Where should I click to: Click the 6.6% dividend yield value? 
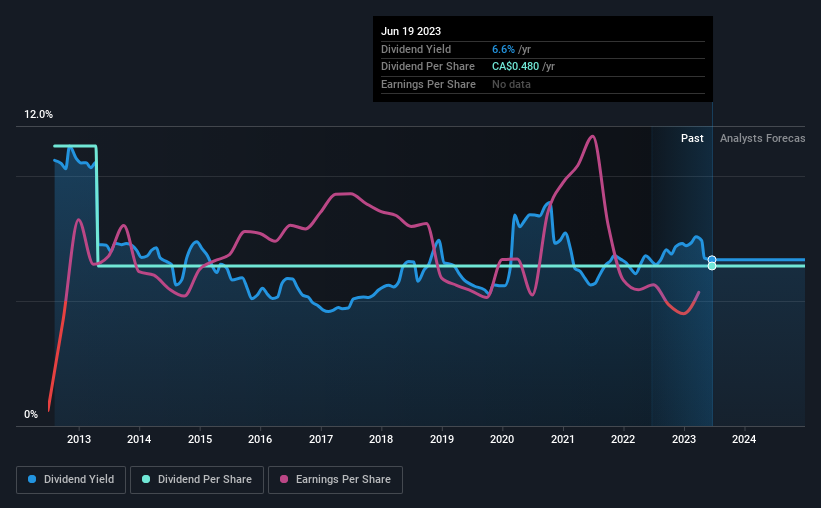tap(503, 49)
